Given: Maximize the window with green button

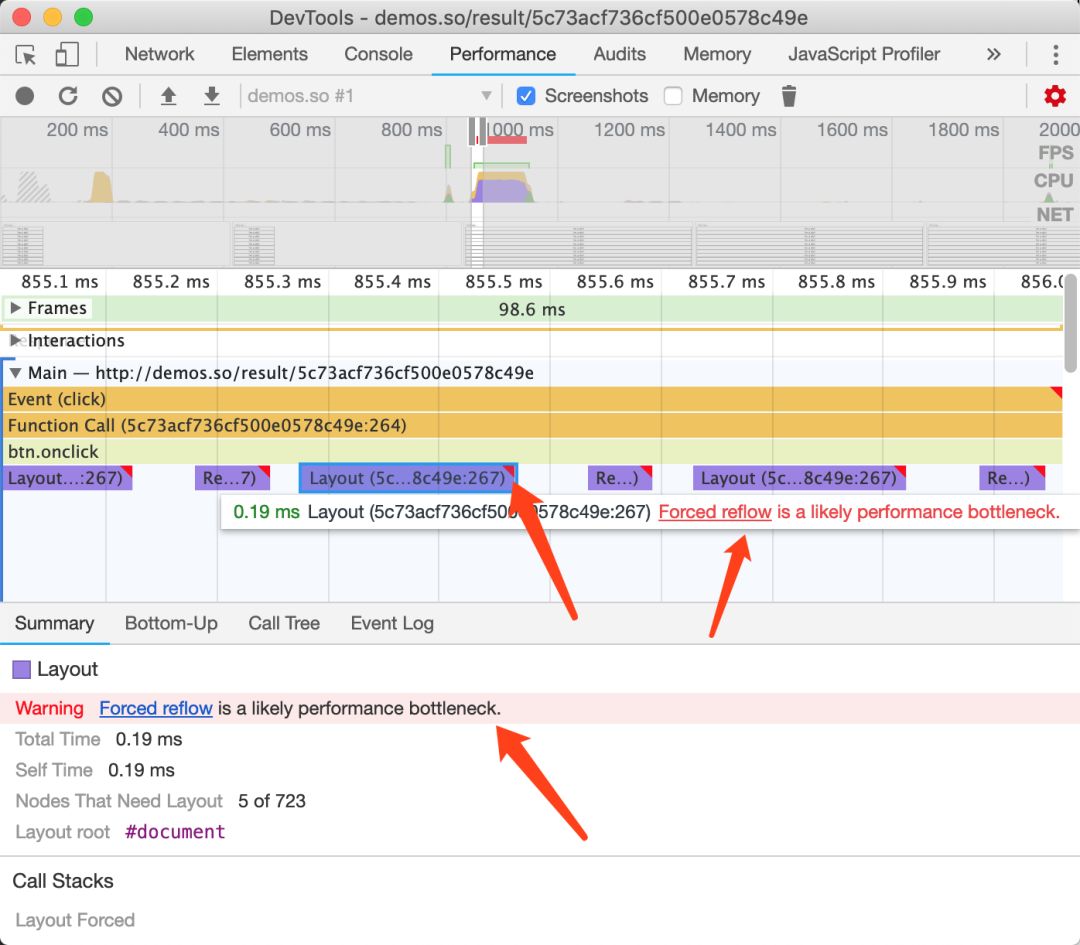Looking at the screenshot, I should [x=83, y=17].
